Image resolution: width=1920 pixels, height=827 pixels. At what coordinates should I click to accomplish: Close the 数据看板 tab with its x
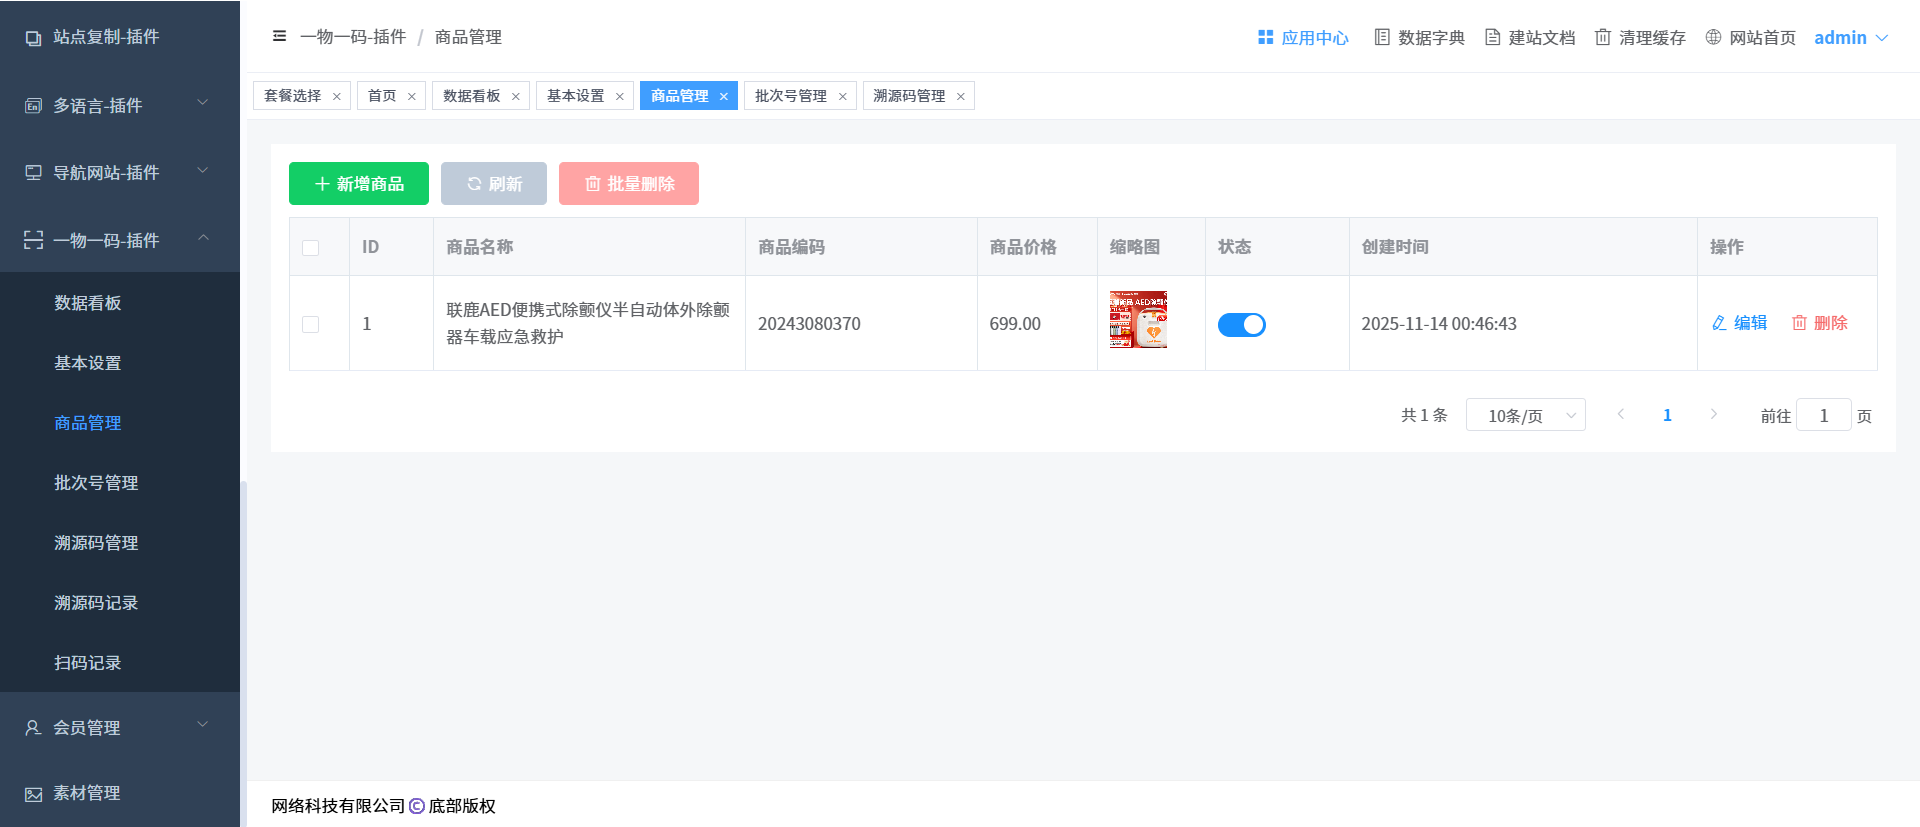coord(516,97)
